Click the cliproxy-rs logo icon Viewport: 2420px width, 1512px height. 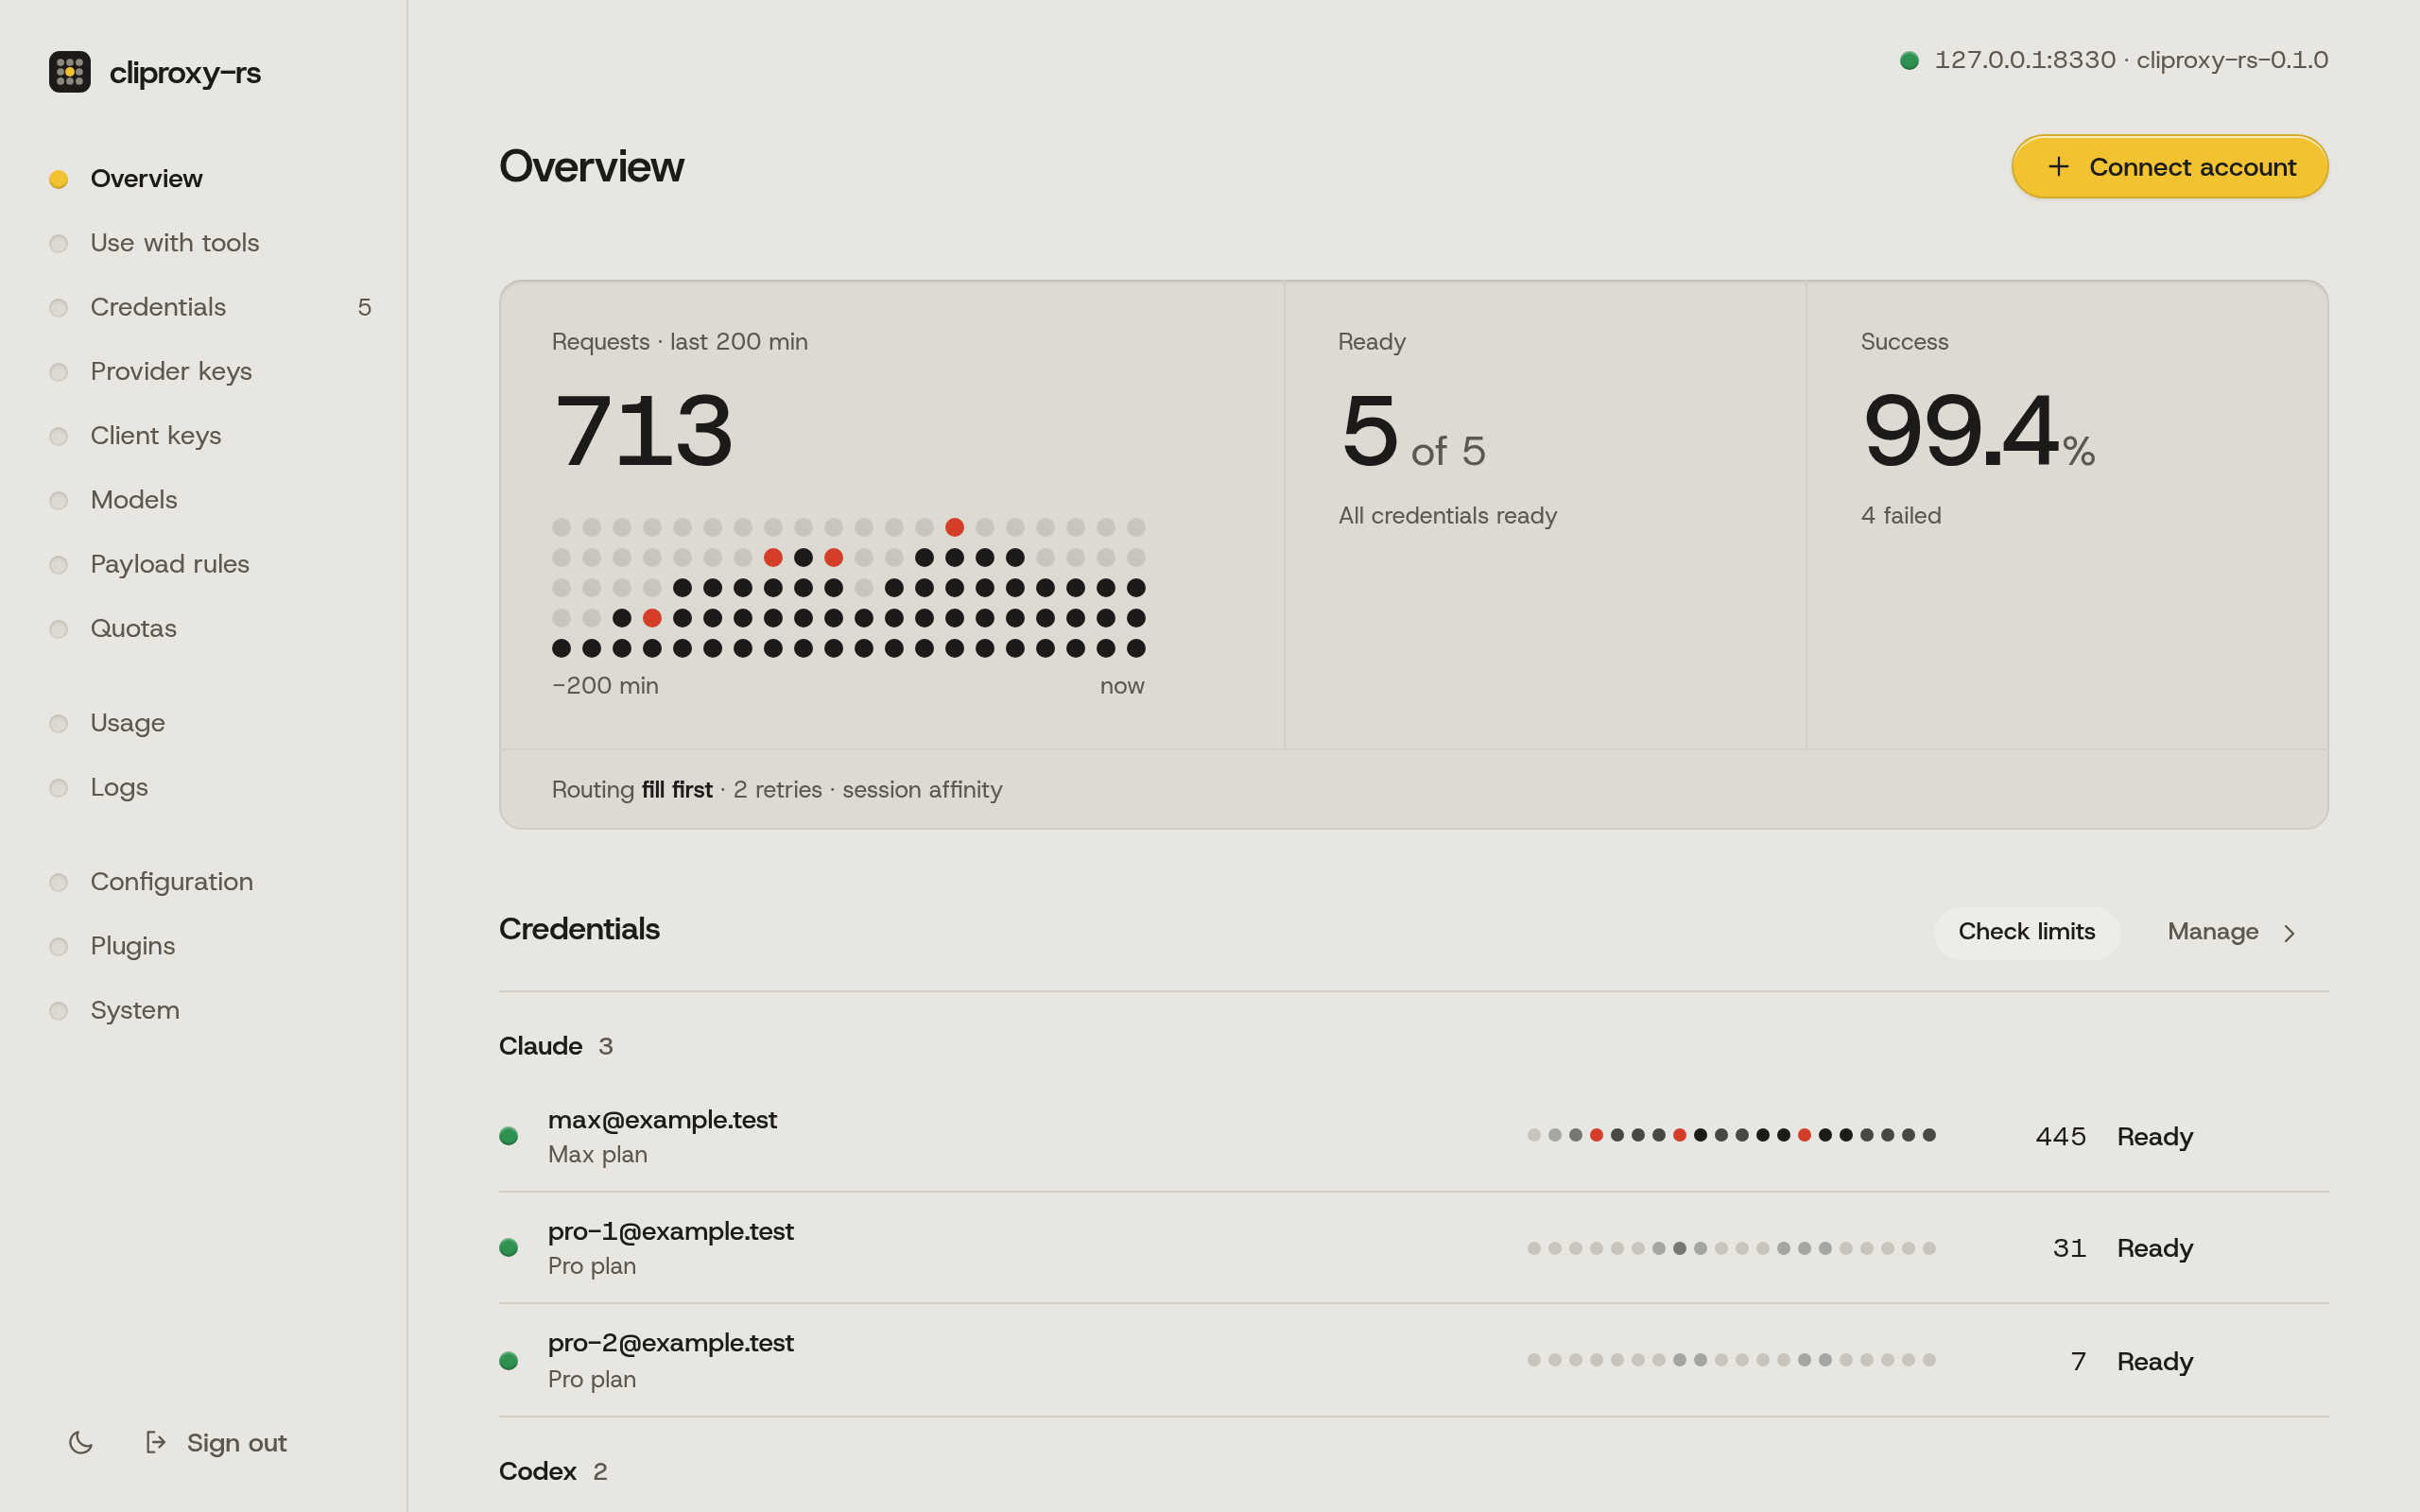tap(70, 72)
